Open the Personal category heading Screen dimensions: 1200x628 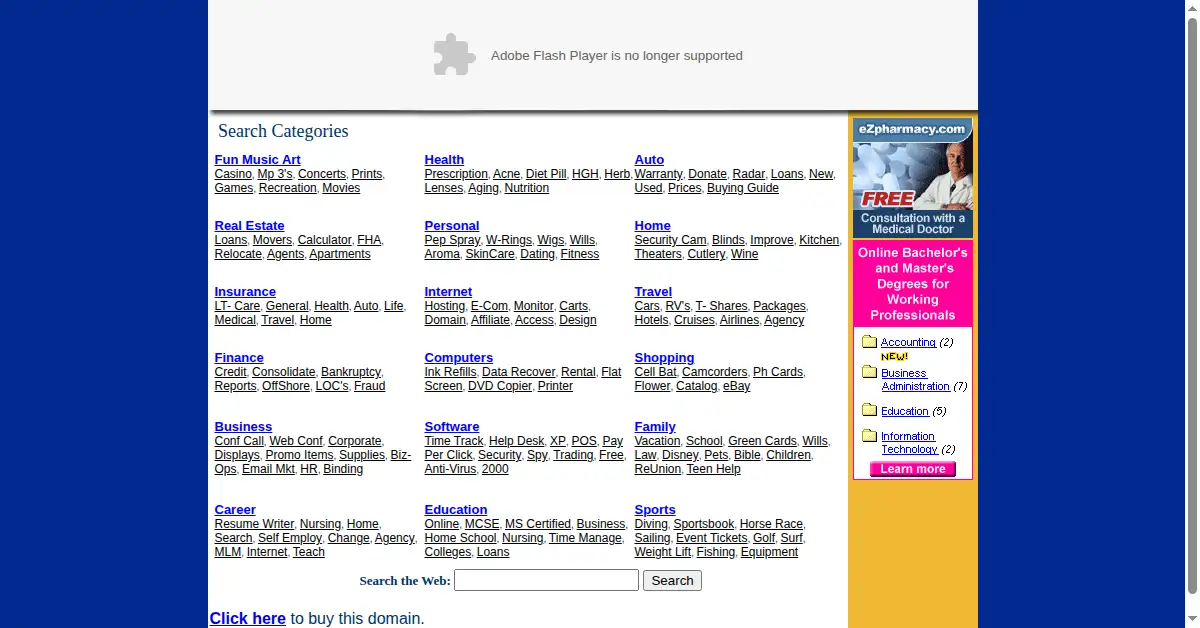452,226
